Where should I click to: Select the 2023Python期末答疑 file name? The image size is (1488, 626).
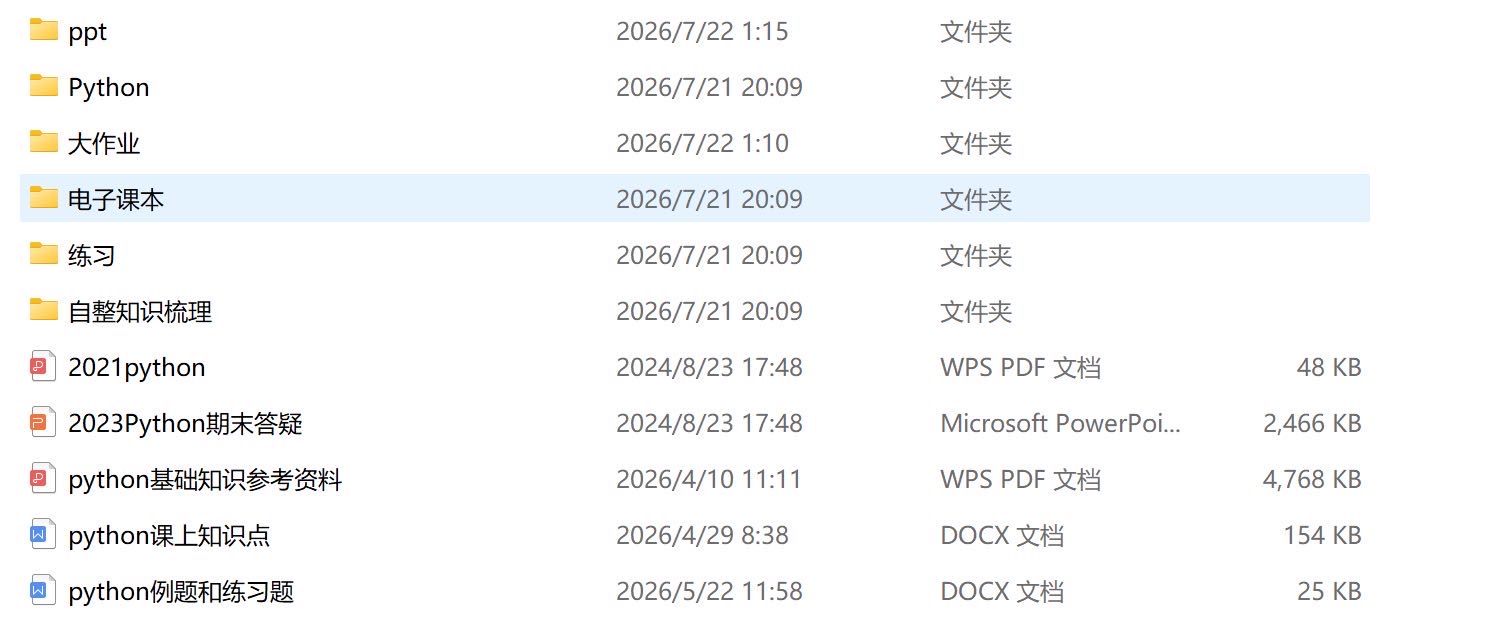[185, 424]
